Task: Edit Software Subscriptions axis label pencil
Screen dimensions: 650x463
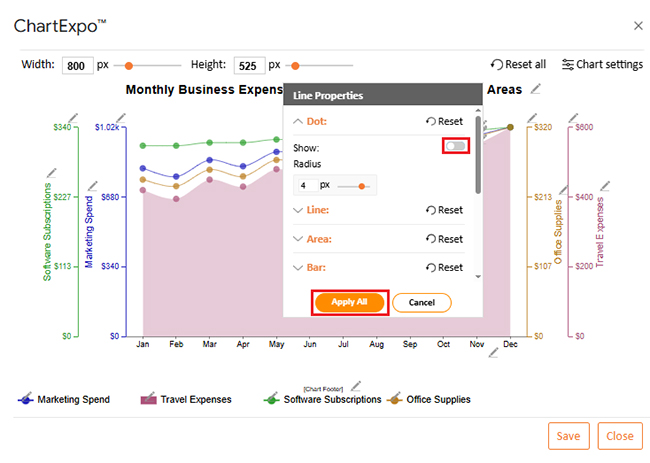Action: click(x=51, y=172)
